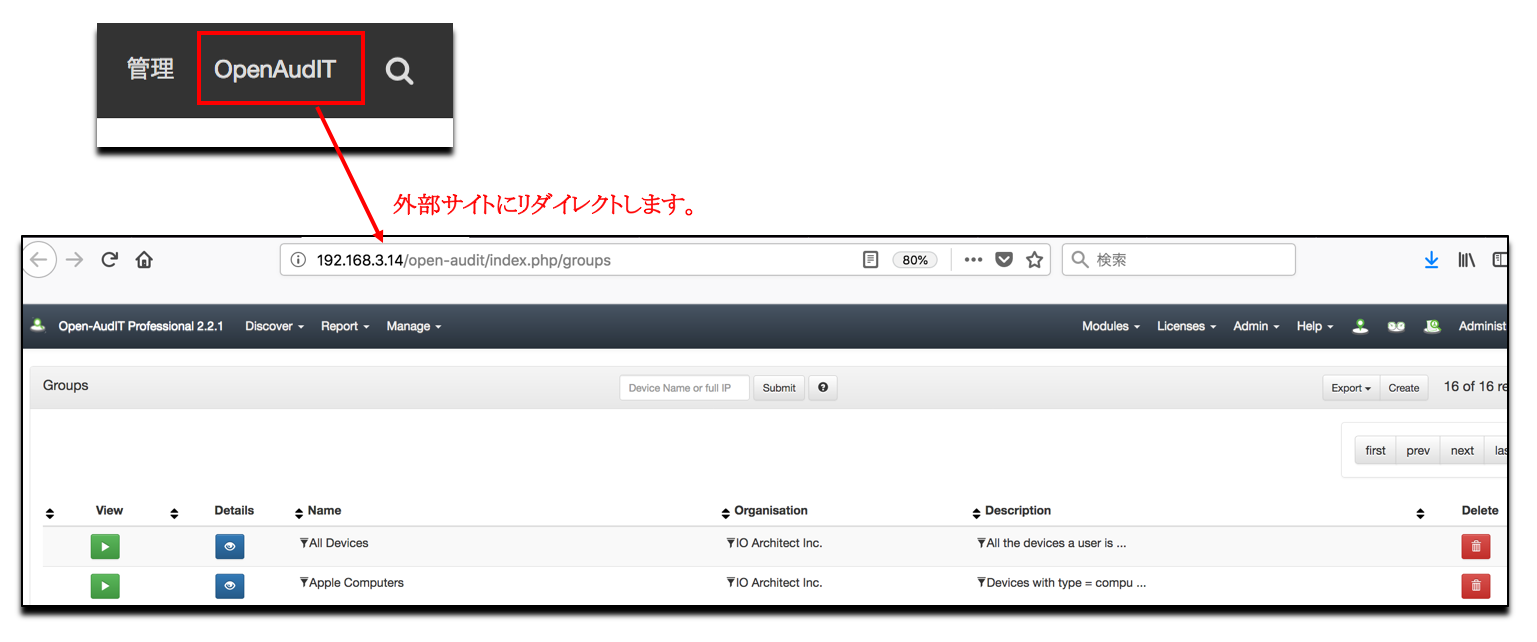The height and width of the screenshot is (642, 1537).
Task: Go to the prev page
Action: point(1418,450)
